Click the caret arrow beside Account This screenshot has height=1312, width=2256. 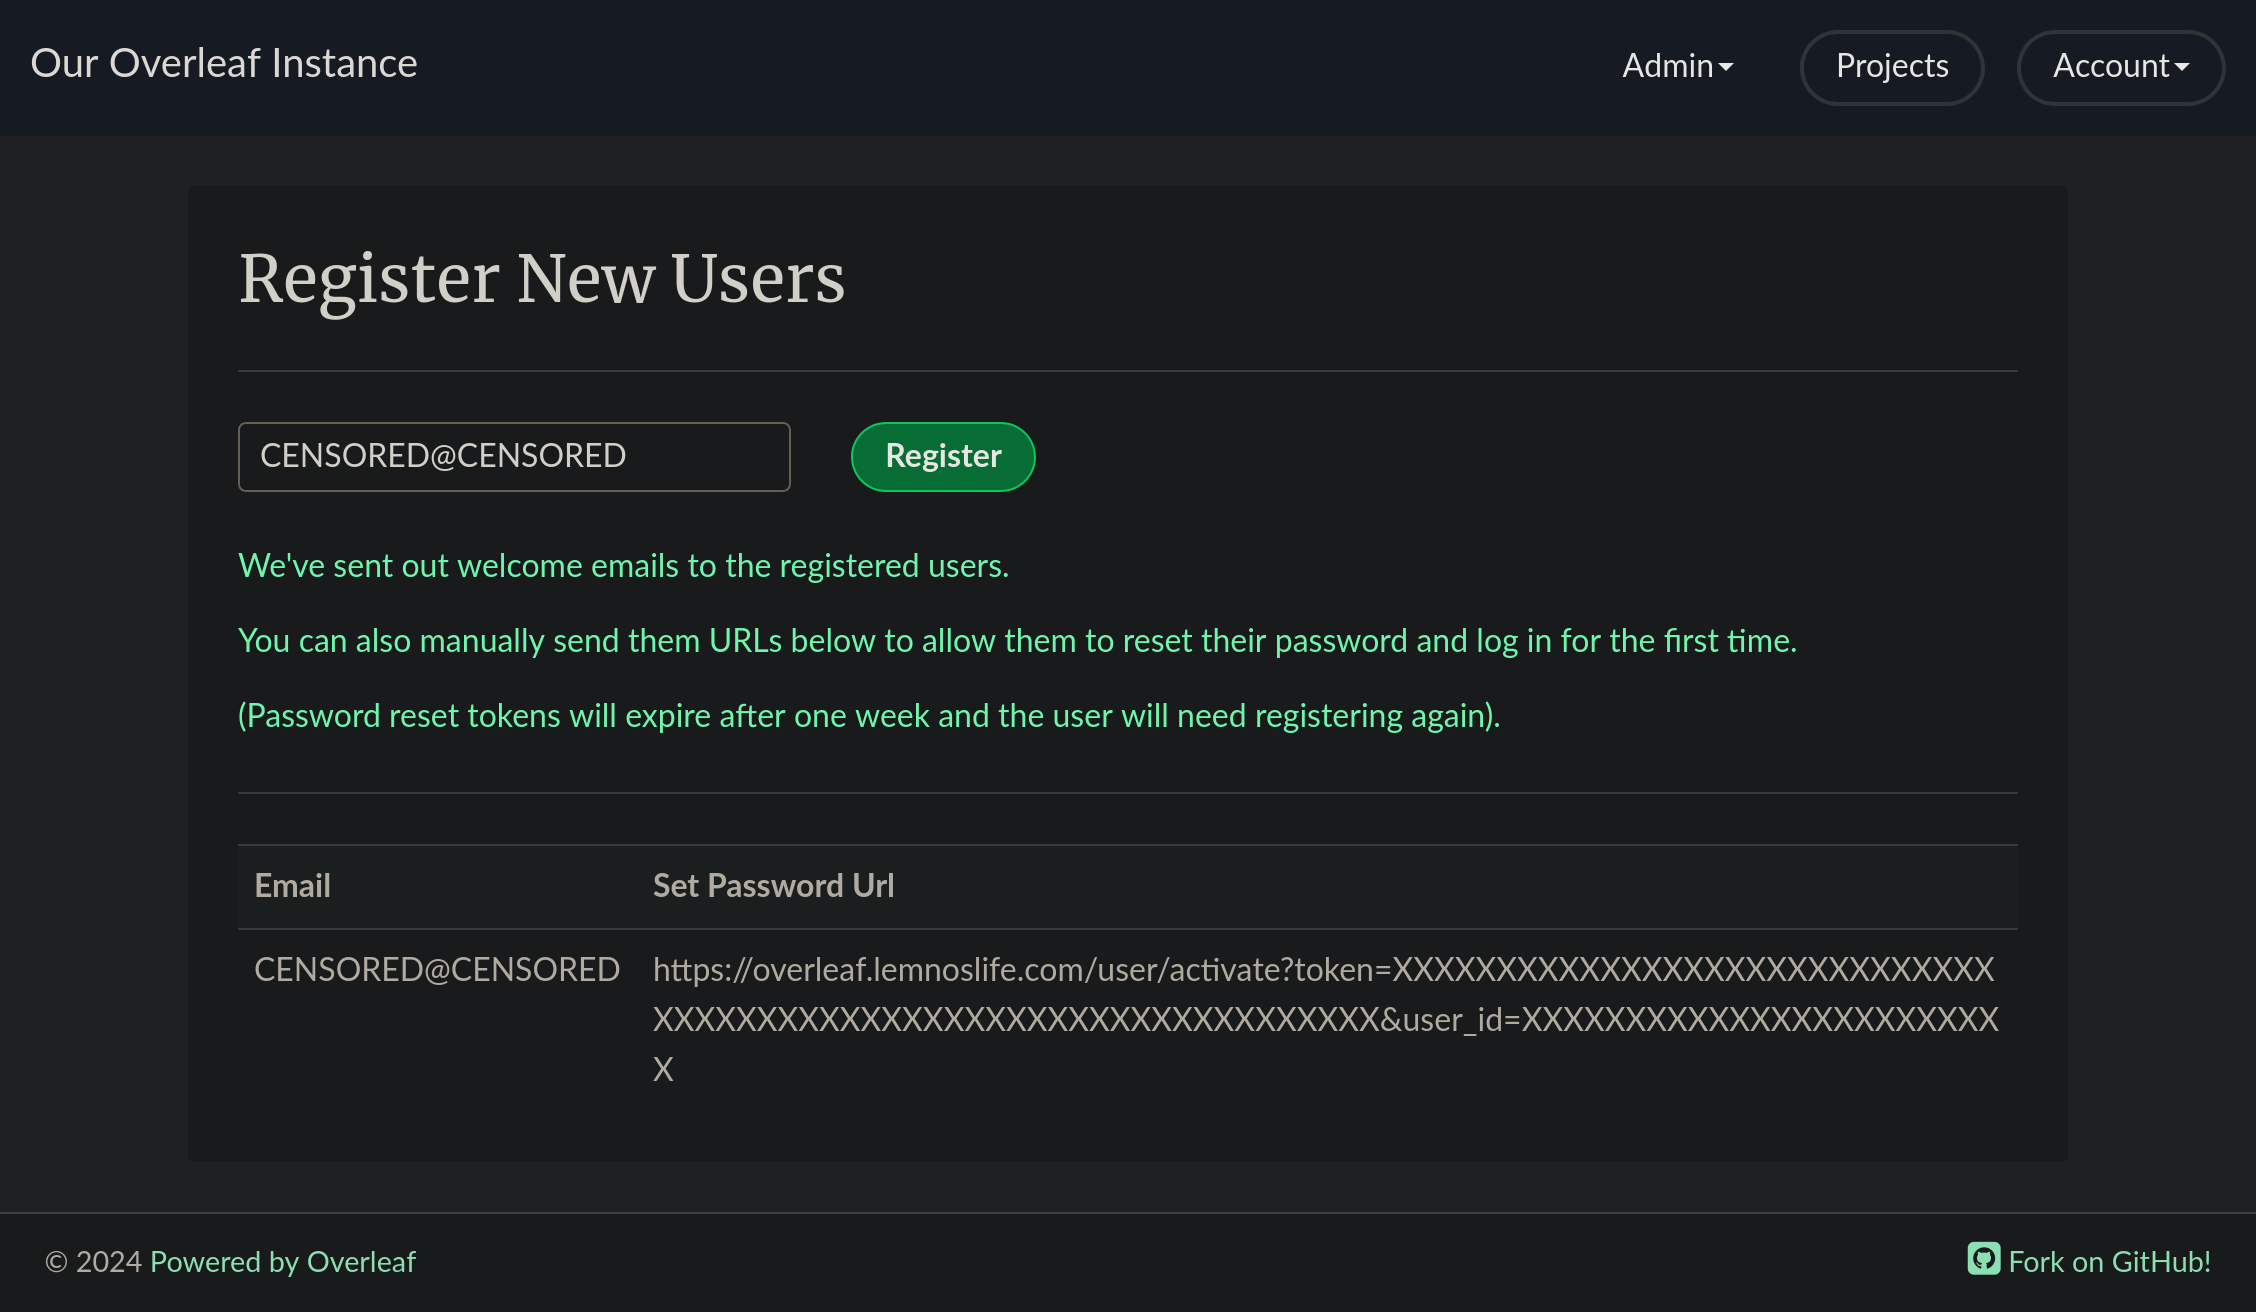(2182, 68)
